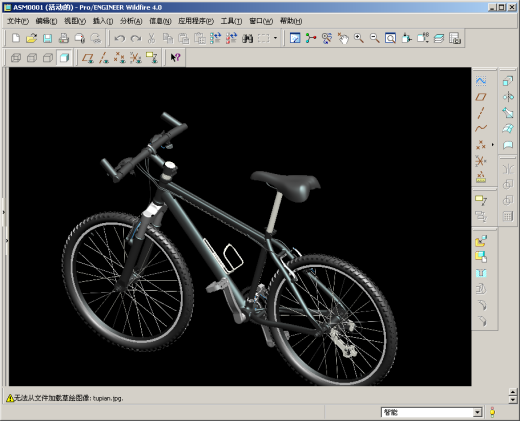Click message area scroll down arrow
Screen dimensions: 520x421
[513, 399]
